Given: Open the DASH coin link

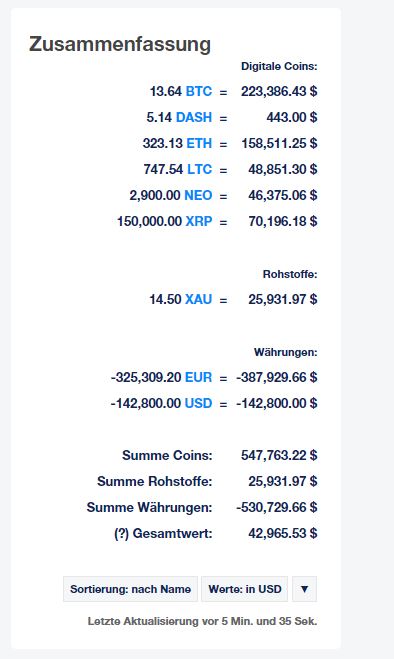Looking at the screenshot, I should [194, 117].
